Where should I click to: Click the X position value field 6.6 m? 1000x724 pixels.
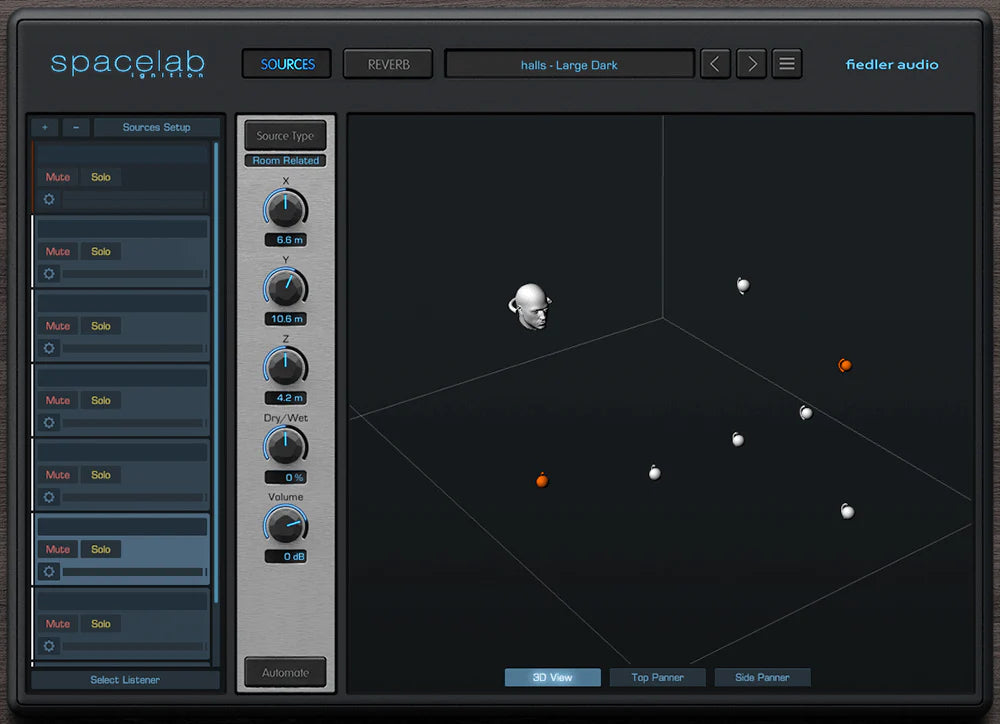point(285,240)
